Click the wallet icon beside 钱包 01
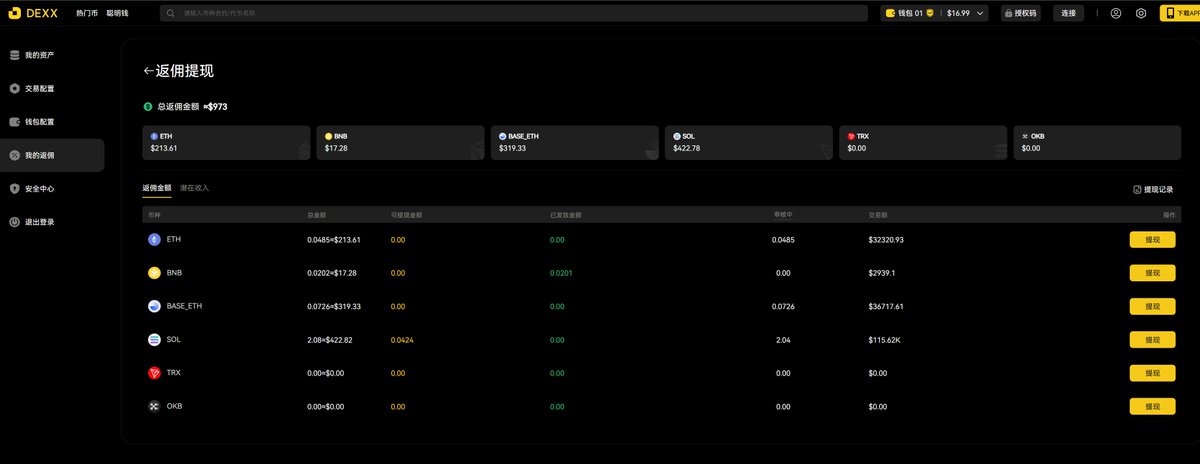This screenshot has width=1200, height=464. click(890, 13)
